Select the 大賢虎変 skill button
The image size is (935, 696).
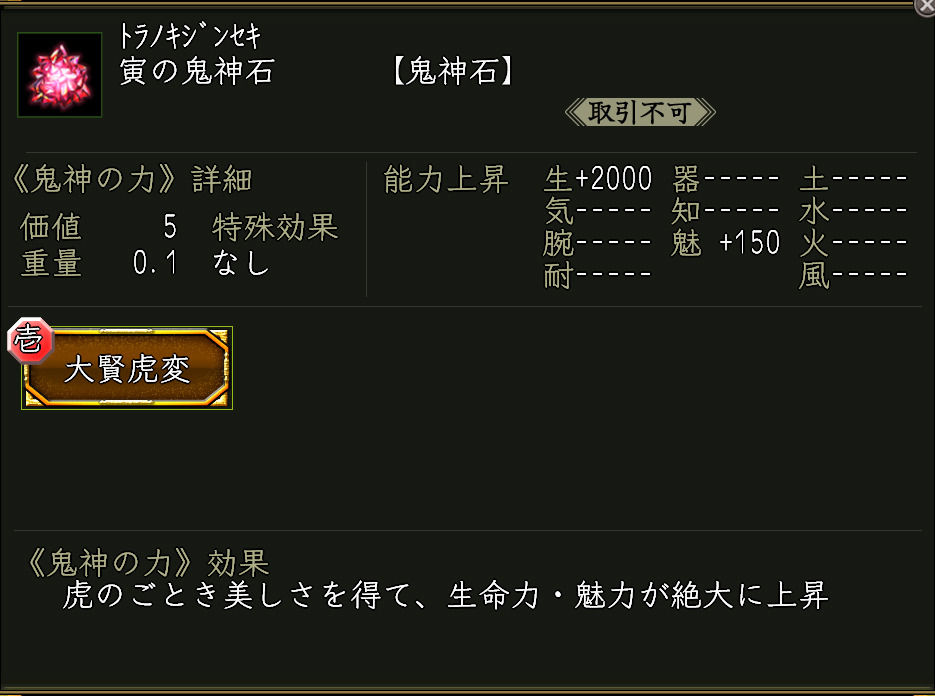[127, 369]
